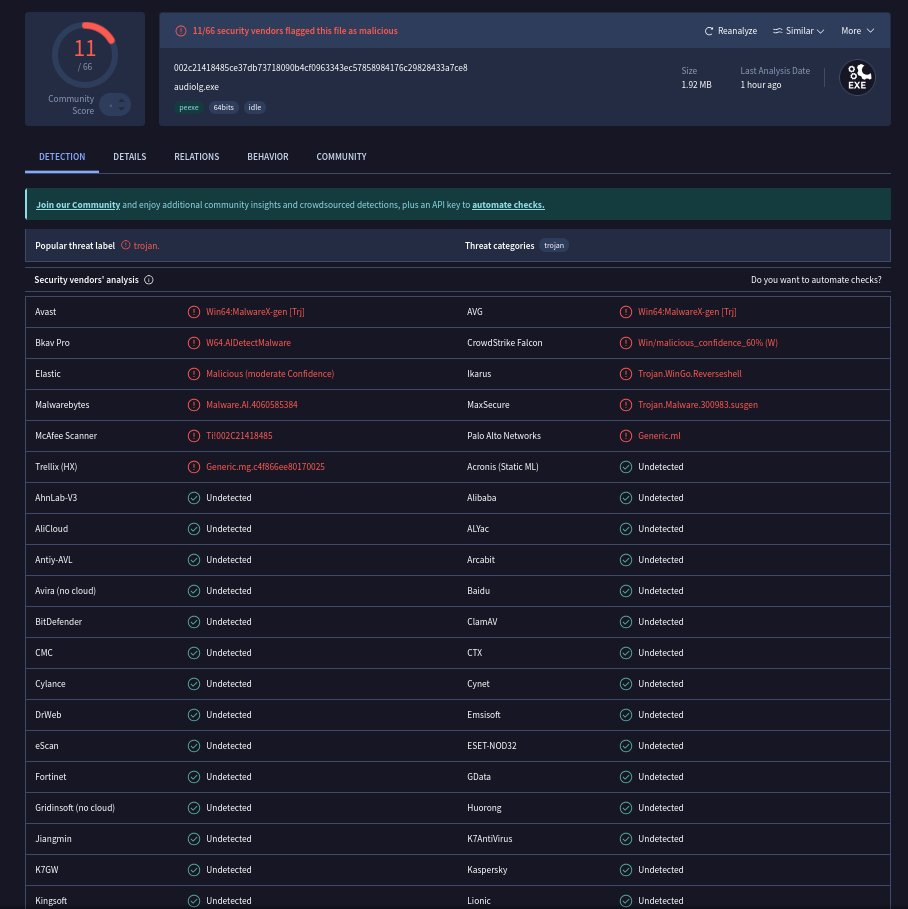Click the 64bits tag
The width and height of the screenshot is (908, 909).
(x=223, y=107)
